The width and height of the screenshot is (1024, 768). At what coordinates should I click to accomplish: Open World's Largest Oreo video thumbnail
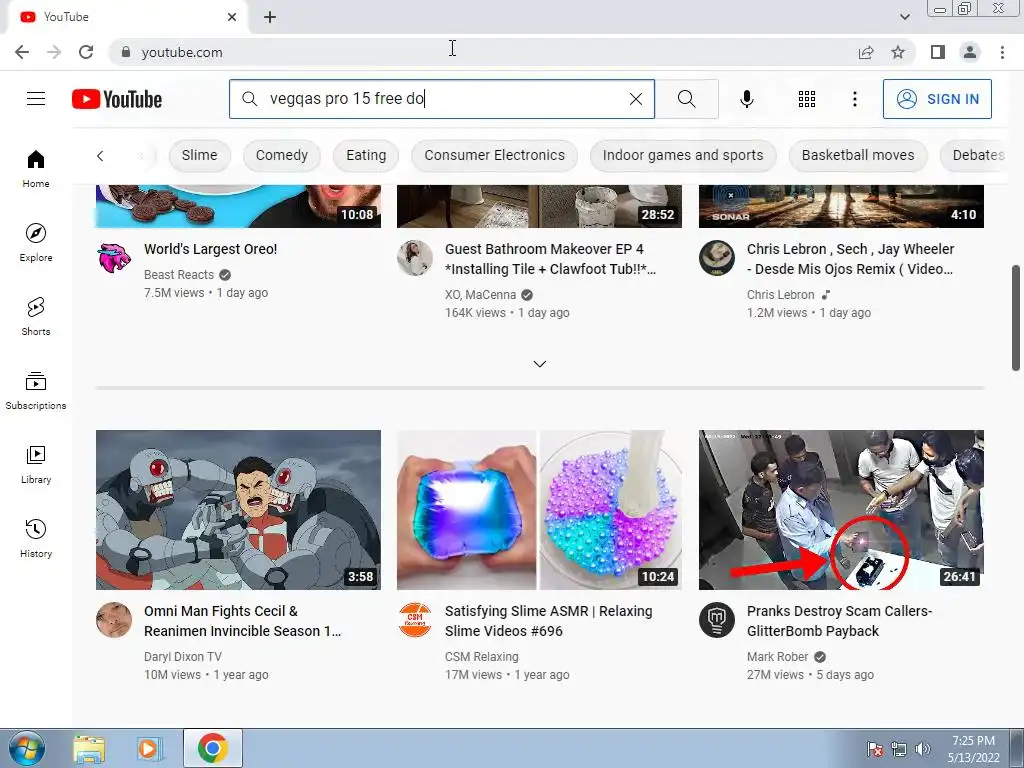coord(238,206)
